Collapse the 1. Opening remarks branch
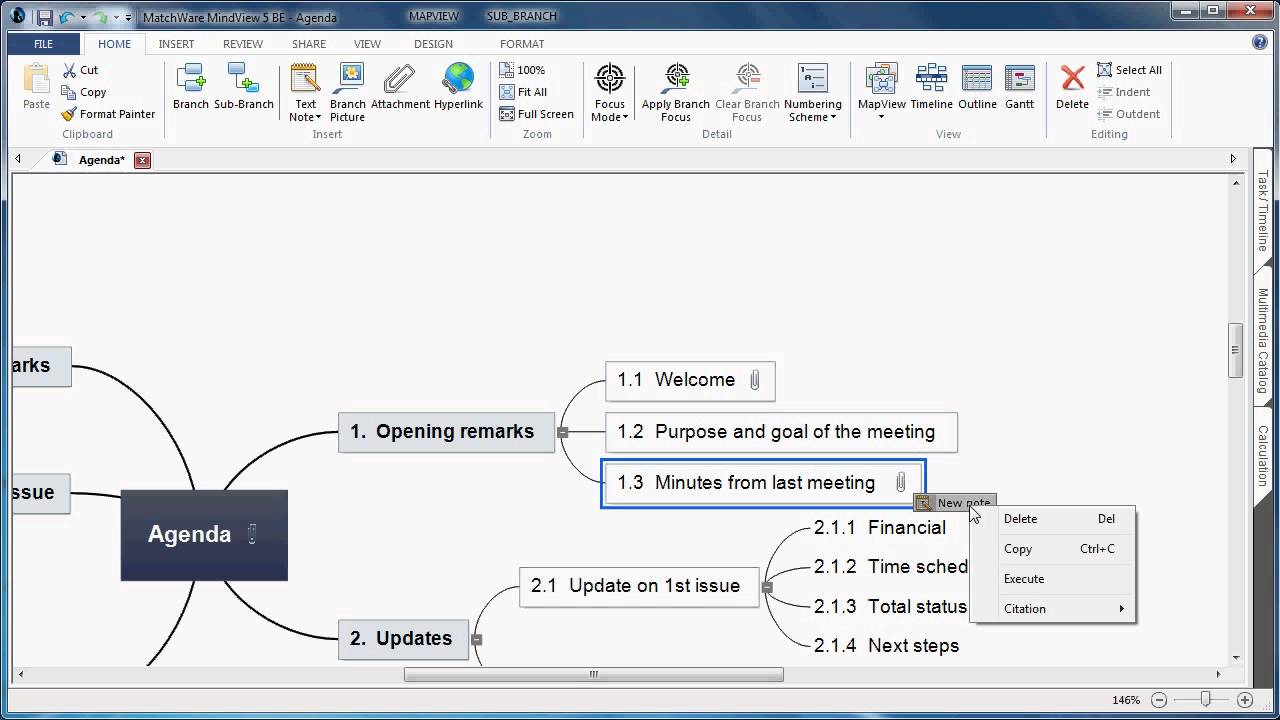This screenshot has height=720, width=1280. point(563,433)
